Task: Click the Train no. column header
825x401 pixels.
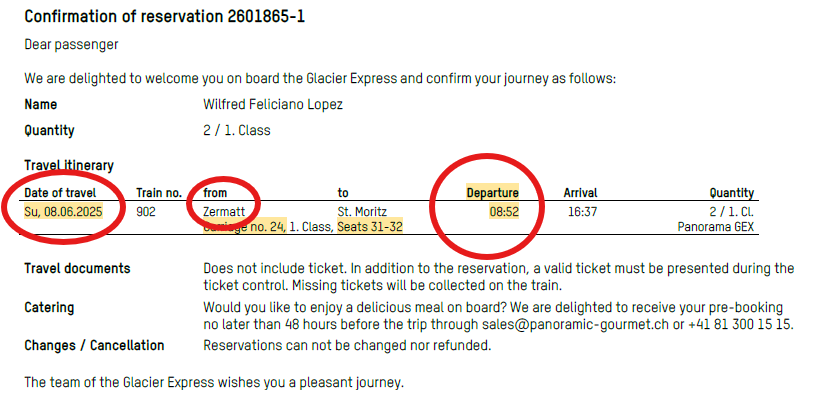Action: pyautogui.click(x=159, y=193)
